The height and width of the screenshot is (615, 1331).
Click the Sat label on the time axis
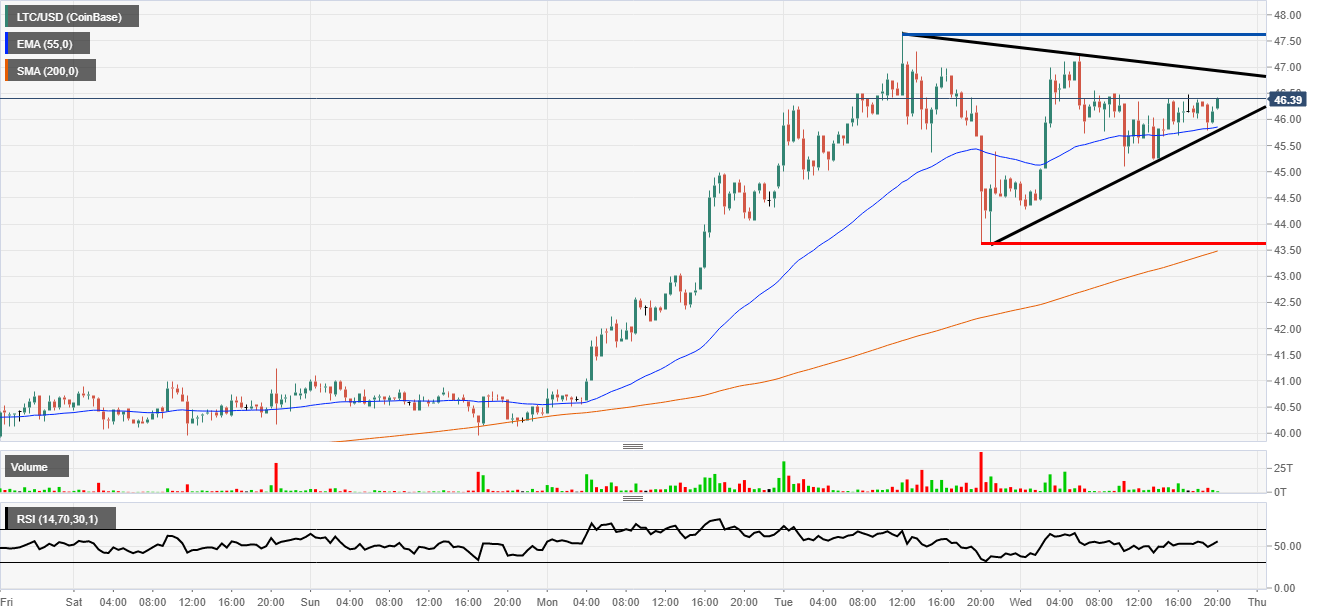click(x=73, y=603)
